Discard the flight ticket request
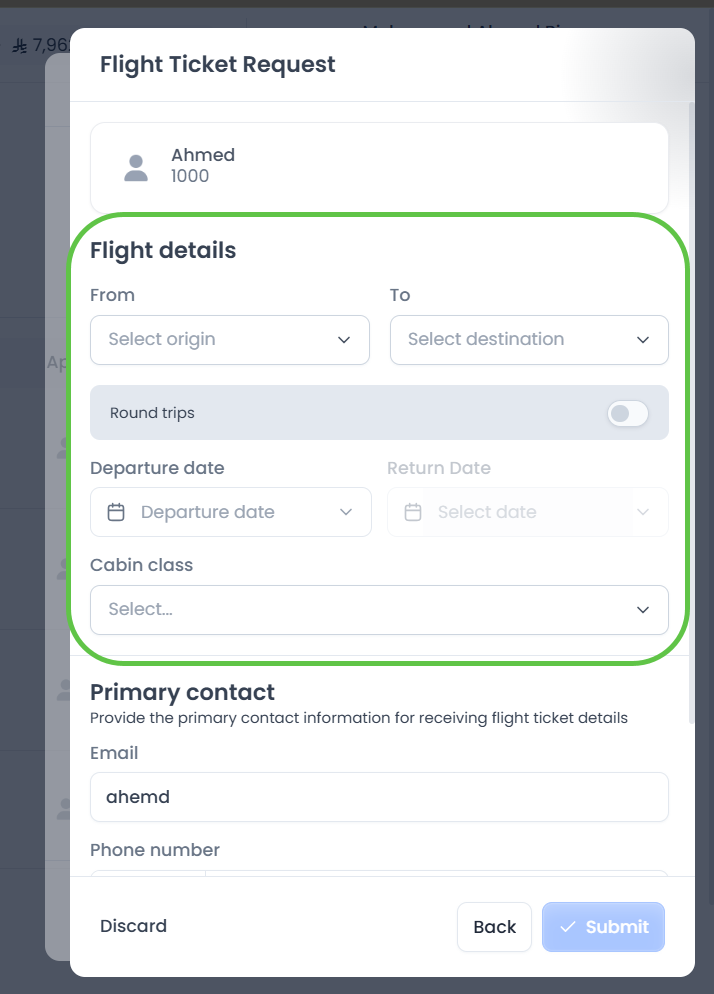The width and height of the screenshot is (714, 994). [x=133, y=926]
